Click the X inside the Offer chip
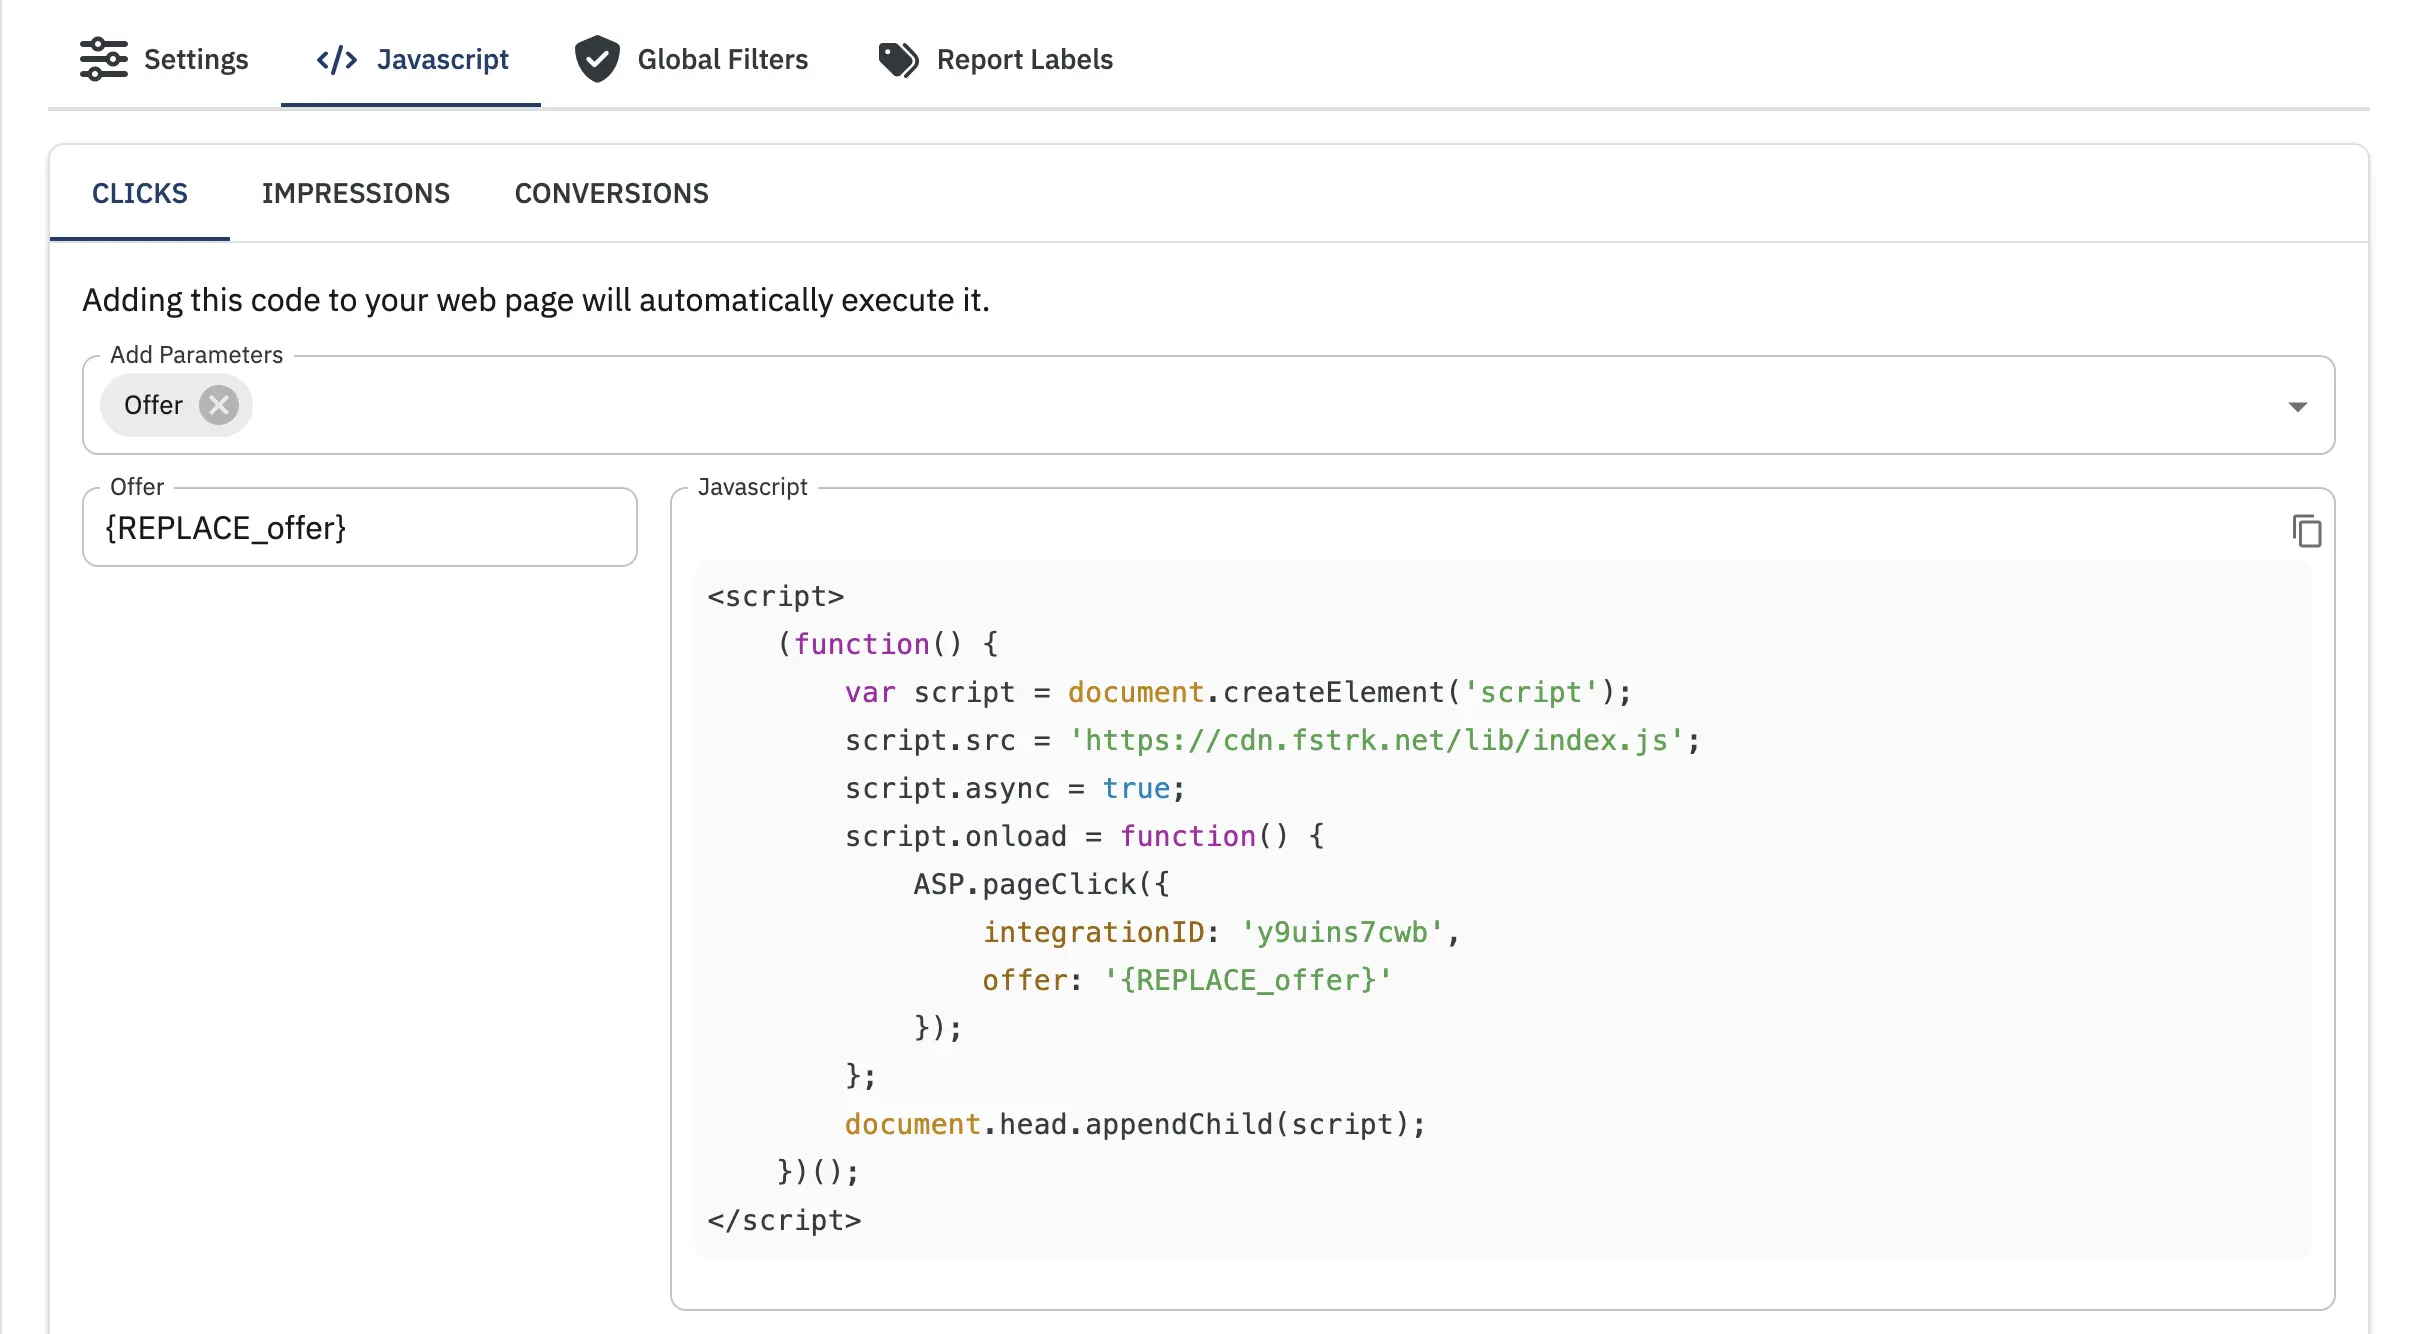 click(x=219, y=405)
